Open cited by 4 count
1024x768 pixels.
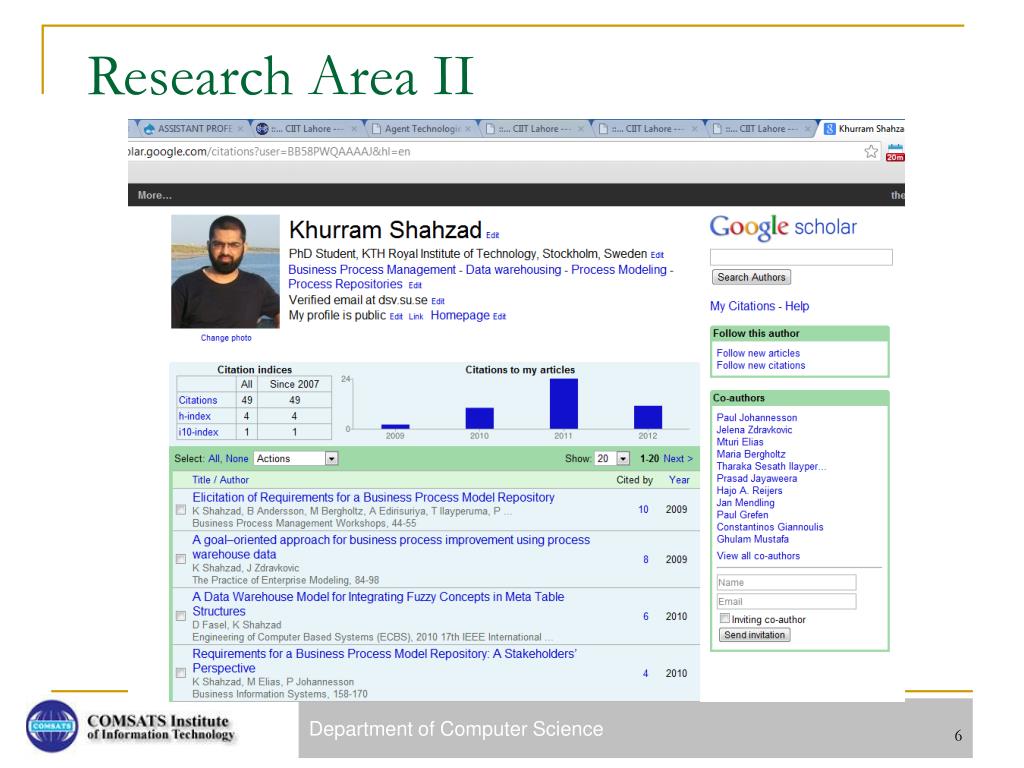coord(646,673)
